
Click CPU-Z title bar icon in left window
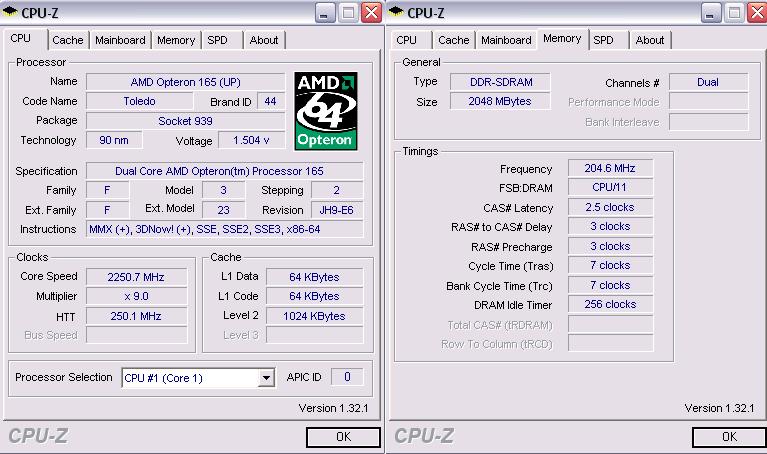9,12
